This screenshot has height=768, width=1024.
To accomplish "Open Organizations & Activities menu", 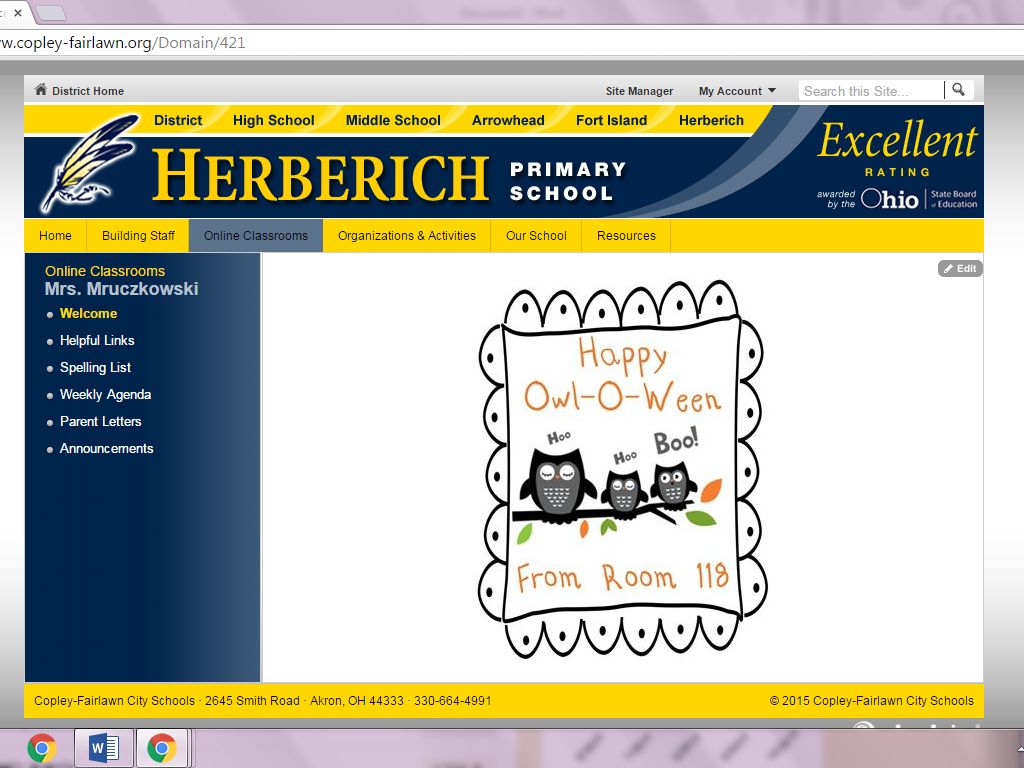I will [x=407, y=236].
